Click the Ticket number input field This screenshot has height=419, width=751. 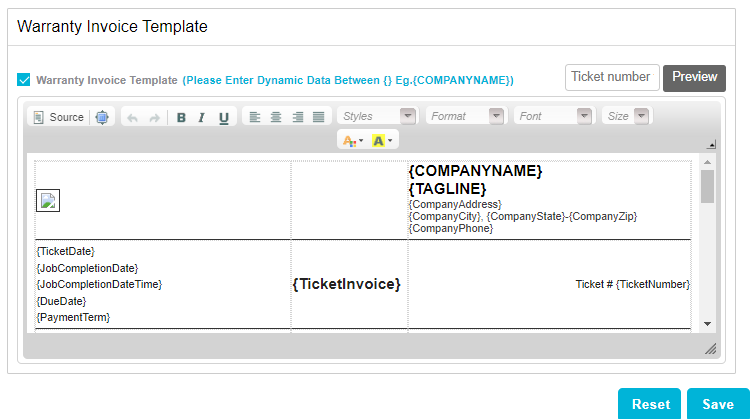pos(612,77)
